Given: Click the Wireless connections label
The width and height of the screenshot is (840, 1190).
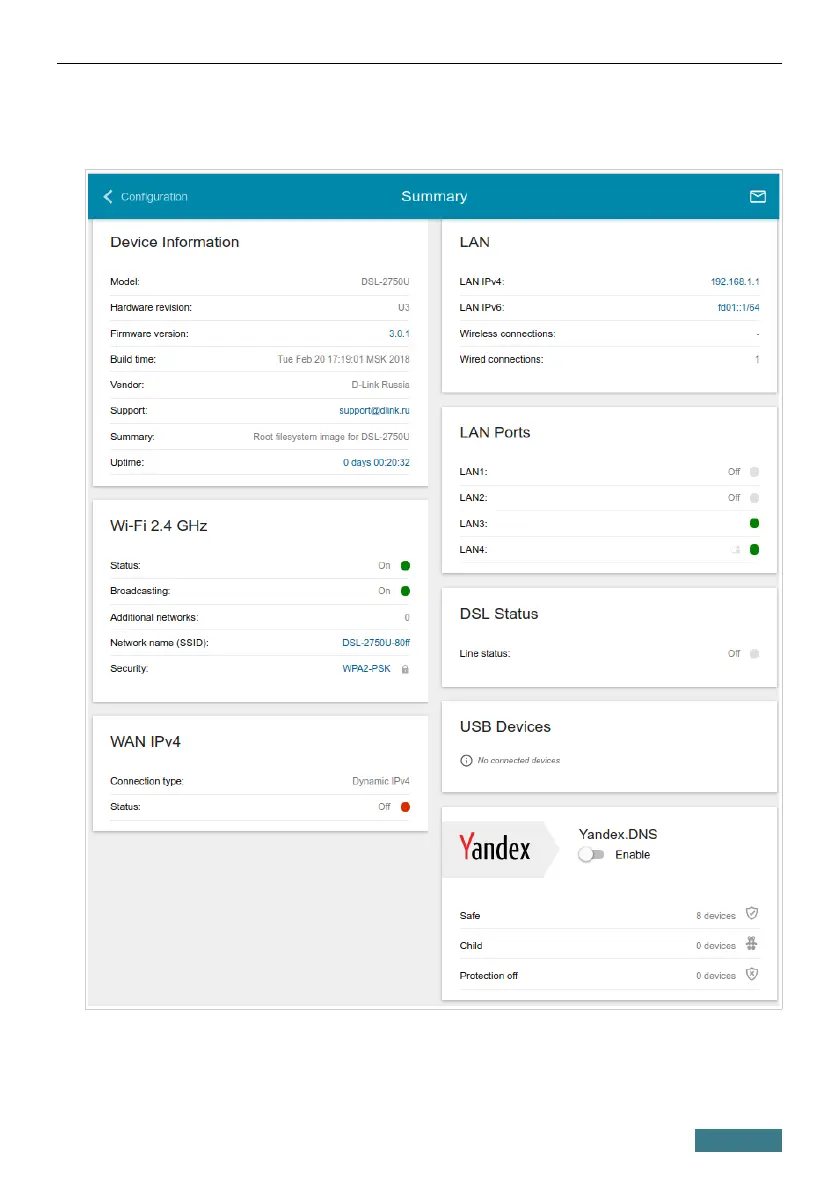Looking at the screenshot, I should tap(507, 334).
